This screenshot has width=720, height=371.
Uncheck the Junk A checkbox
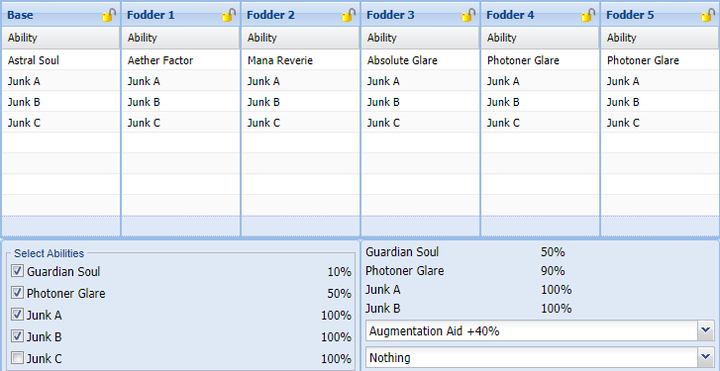coord(17,315)
